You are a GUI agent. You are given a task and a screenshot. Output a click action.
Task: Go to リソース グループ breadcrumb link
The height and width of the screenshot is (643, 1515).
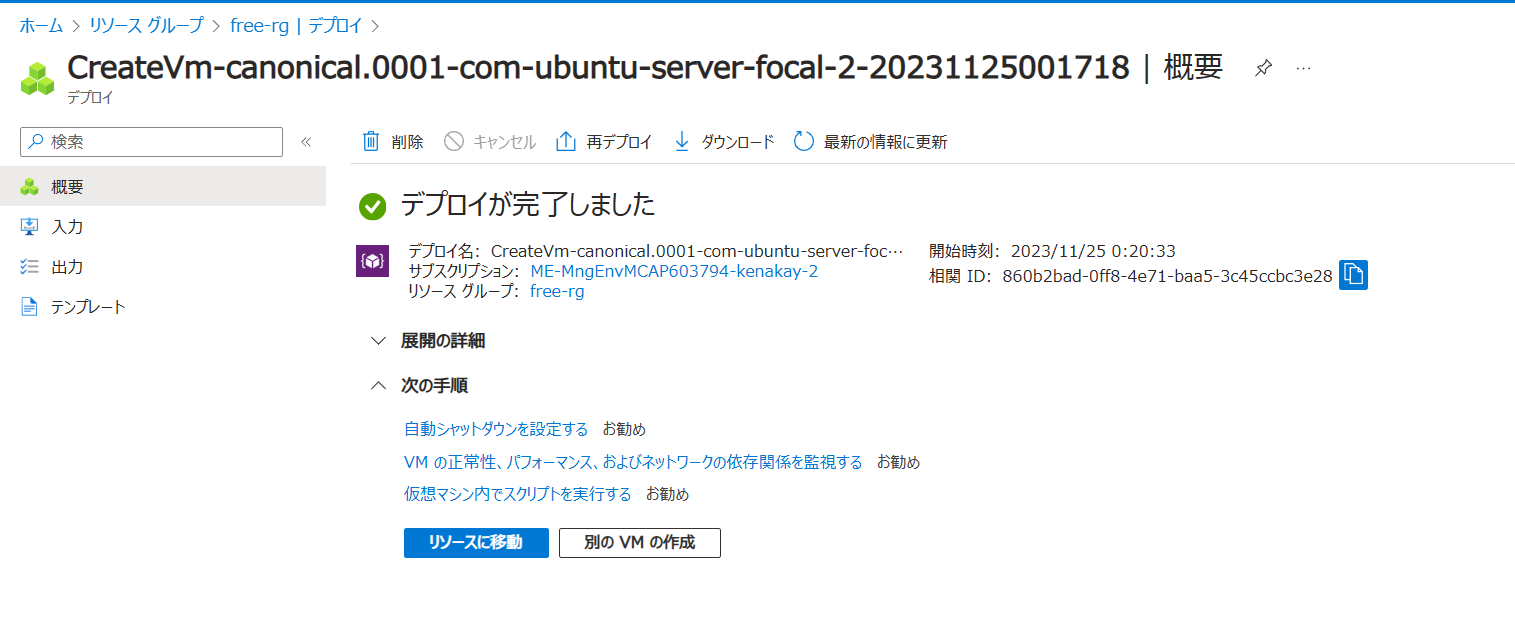tap(146, 25)
